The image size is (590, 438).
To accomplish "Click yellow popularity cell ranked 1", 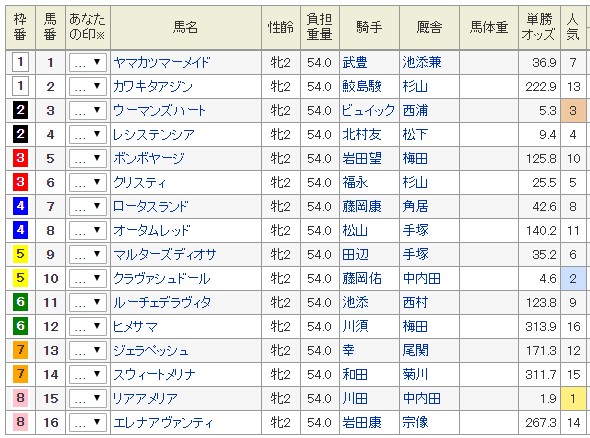I will click(x=573, y=398).
